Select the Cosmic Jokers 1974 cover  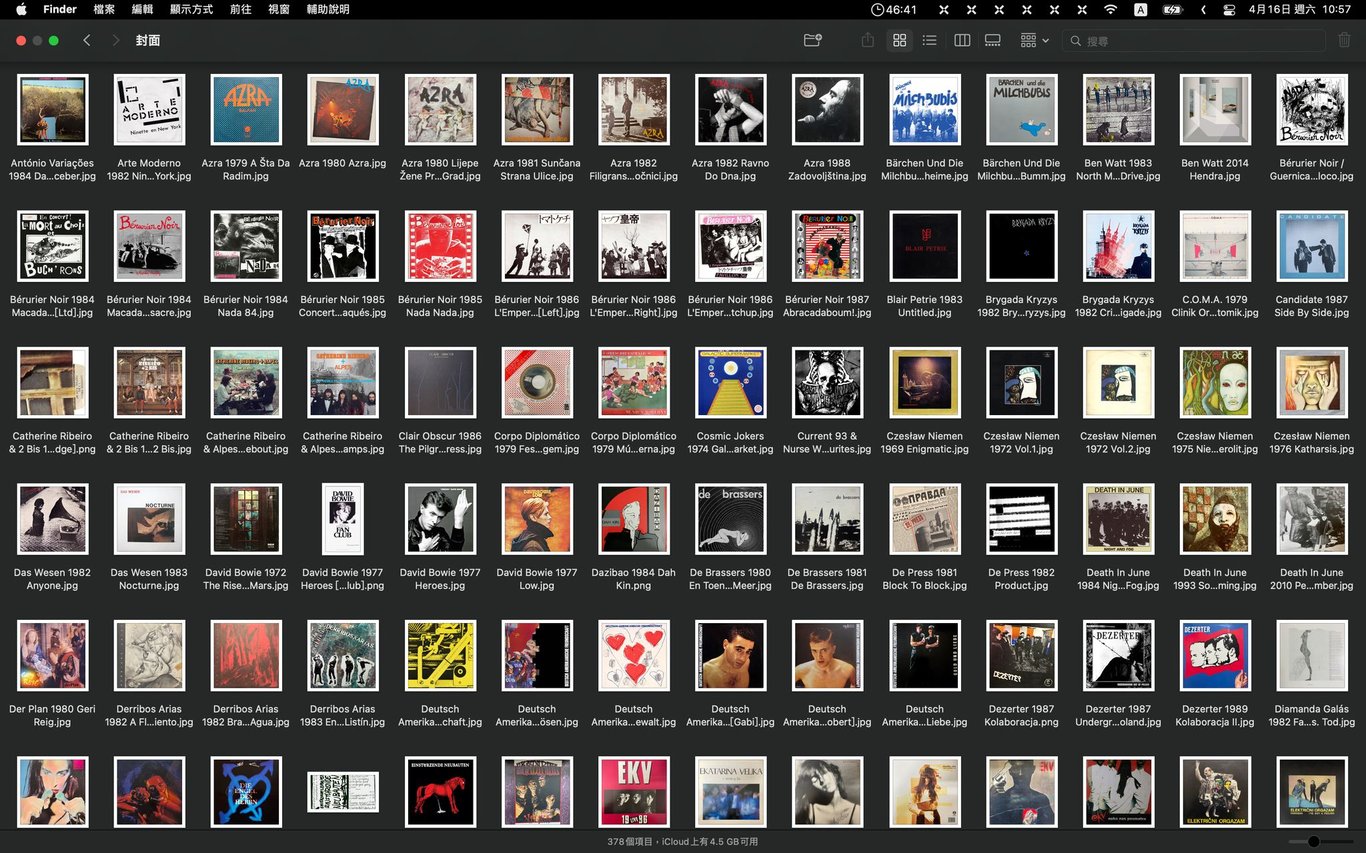(731, 383)
